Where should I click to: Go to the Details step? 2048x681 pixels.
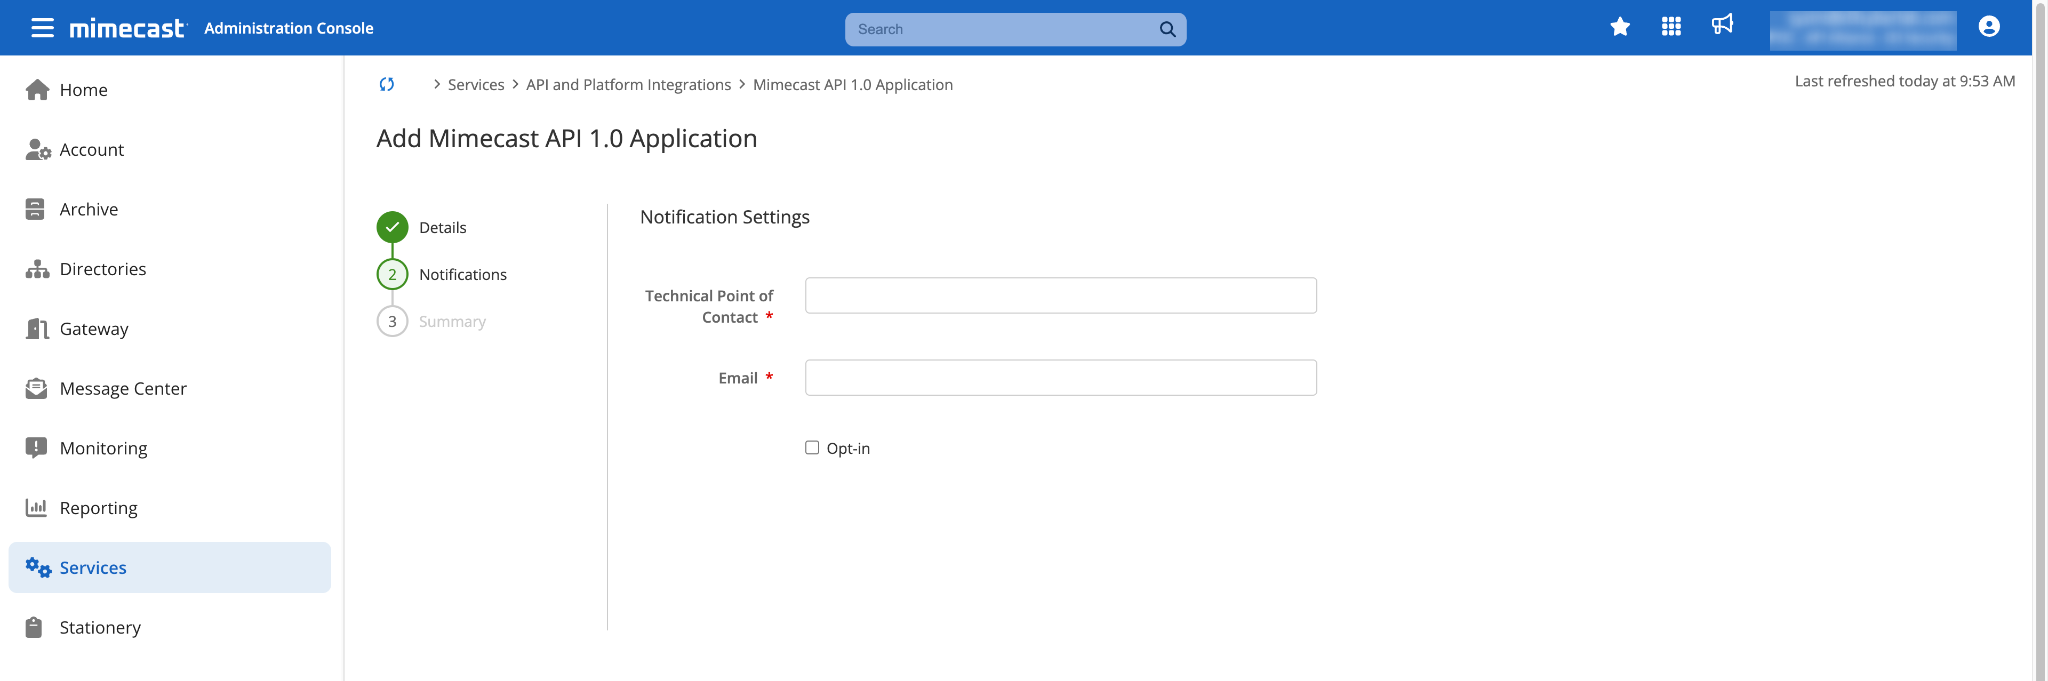click(x=442, y=228)
